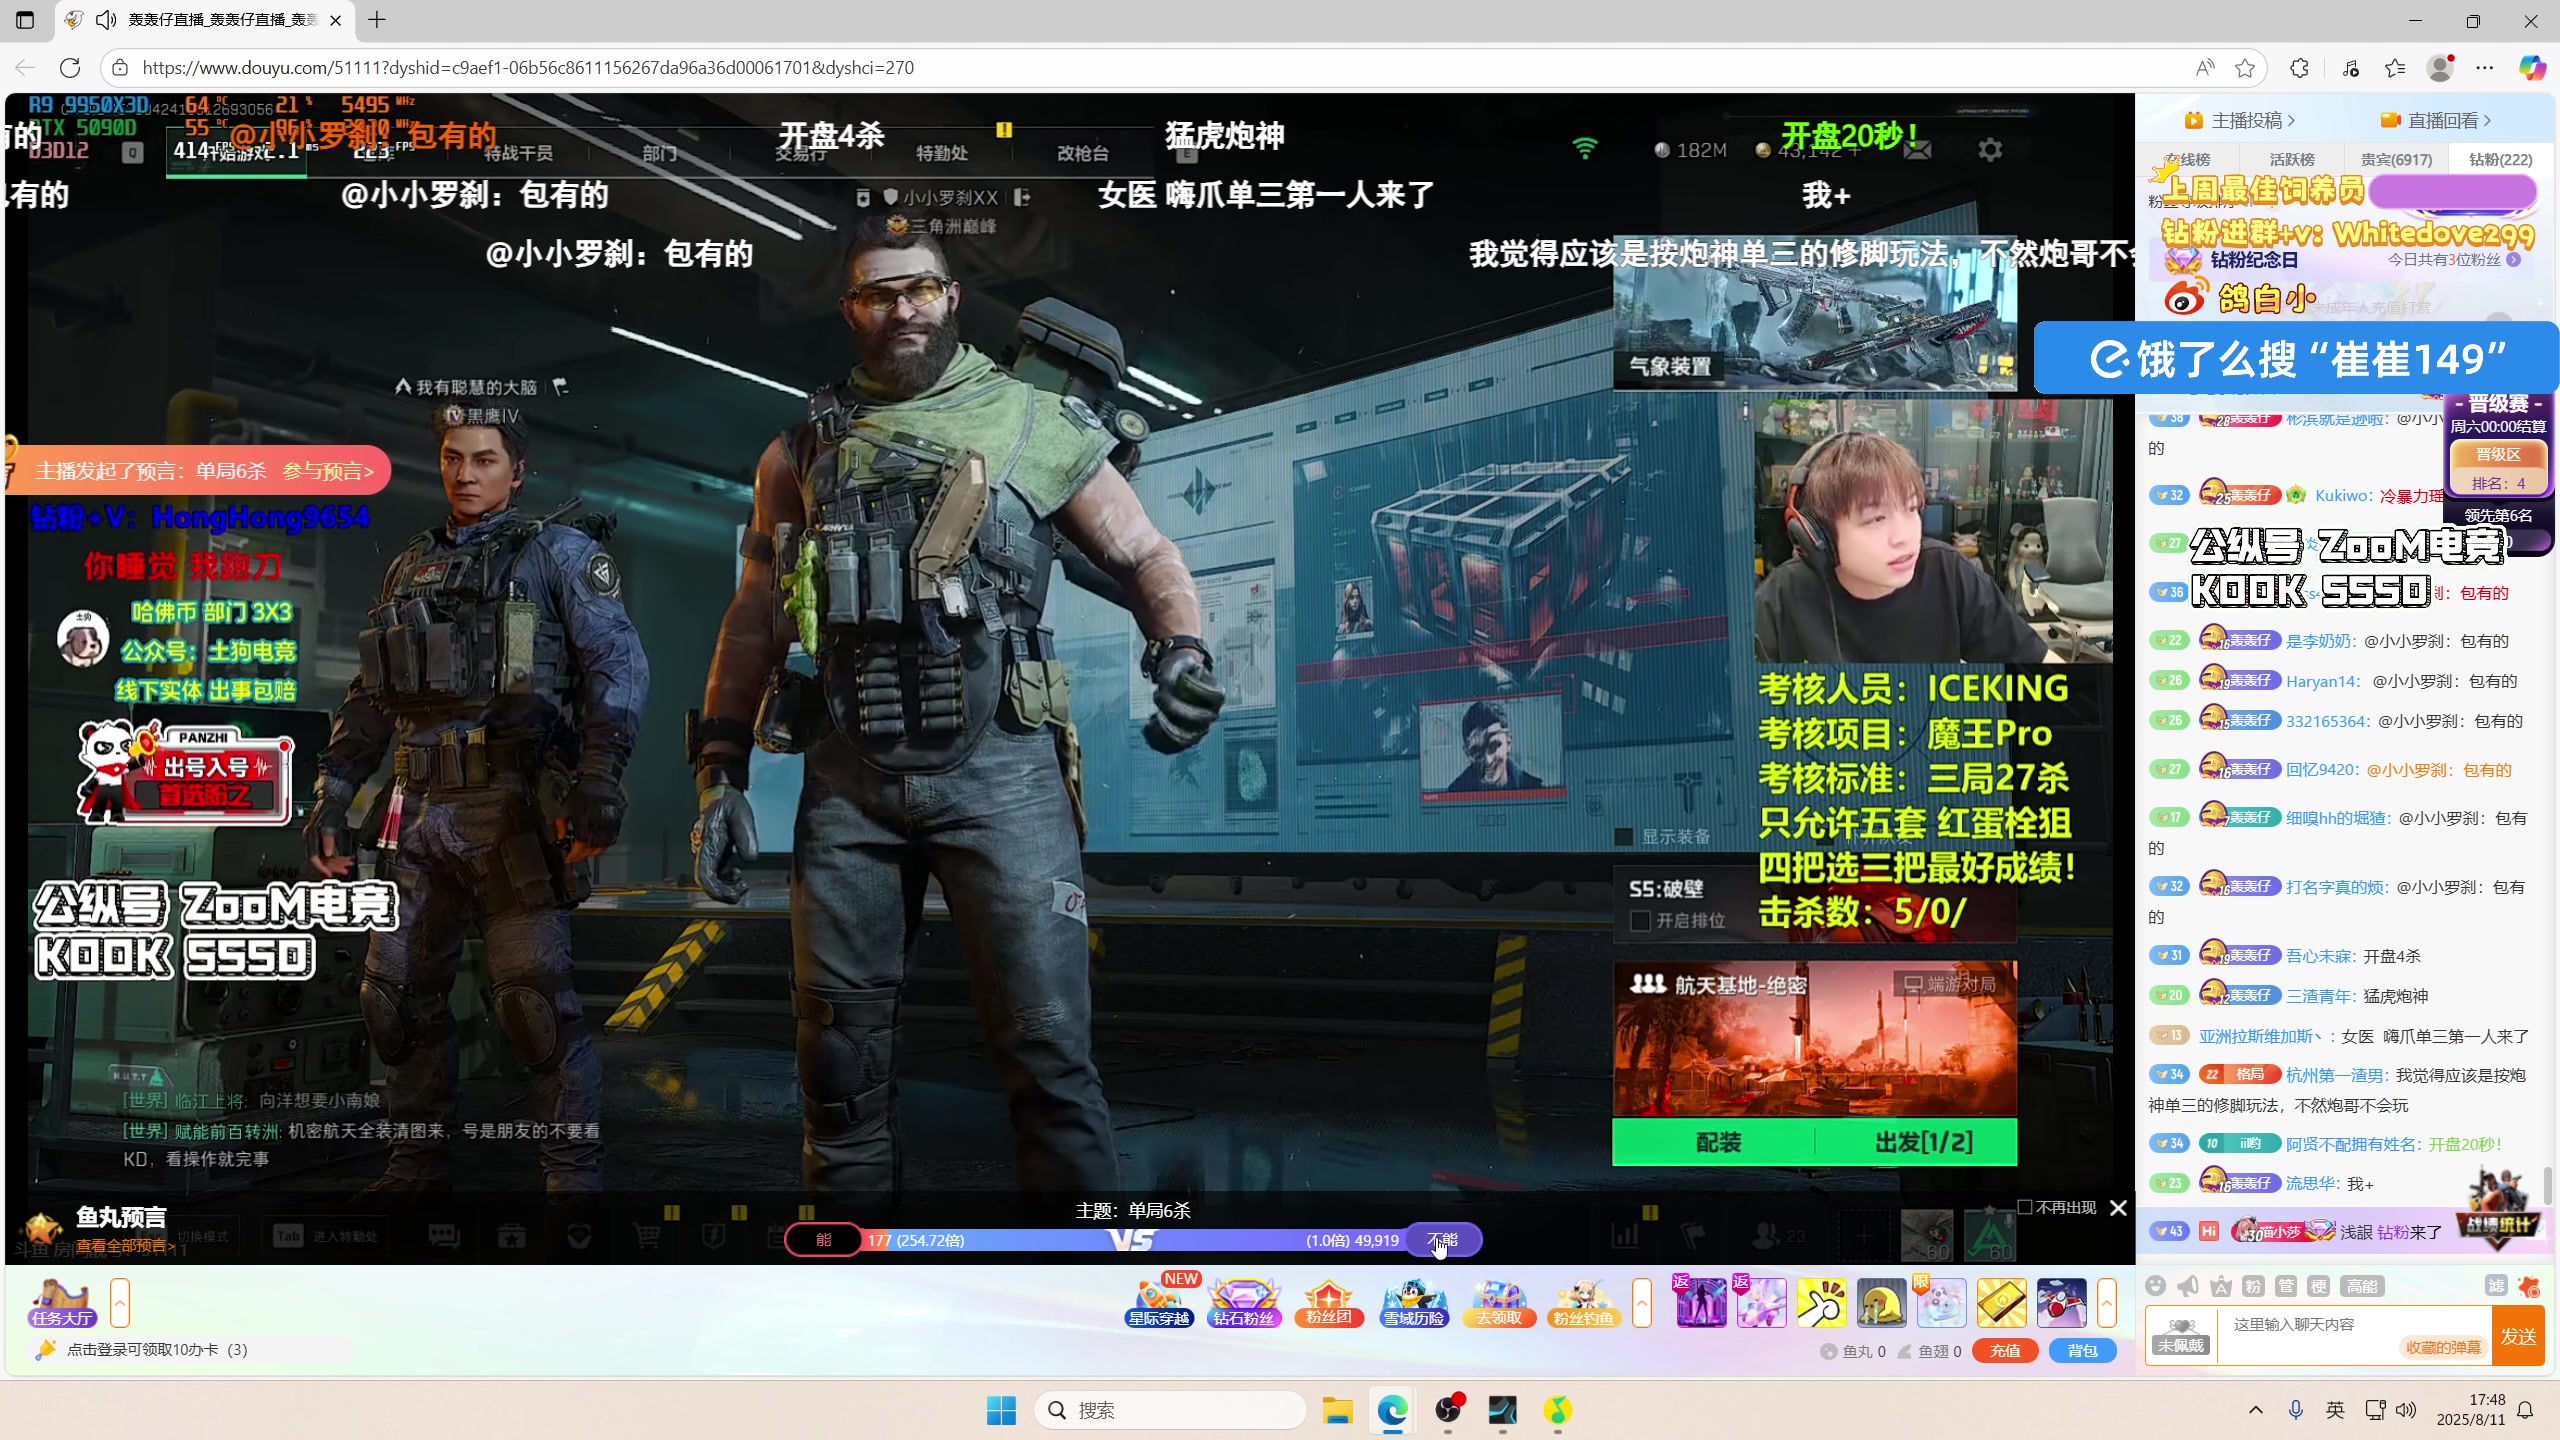Open the 背包 backpack button
Image resolution: width=2560 pixels, height=1440 pixels.
coord(2082,1351)
